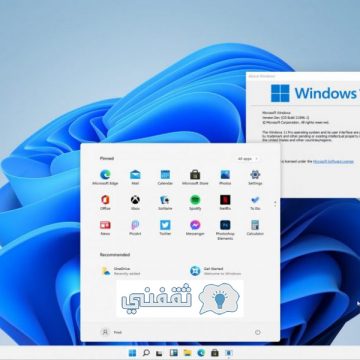Open the News app
Viewport: 360px width, 360px height.
(105, 228)
